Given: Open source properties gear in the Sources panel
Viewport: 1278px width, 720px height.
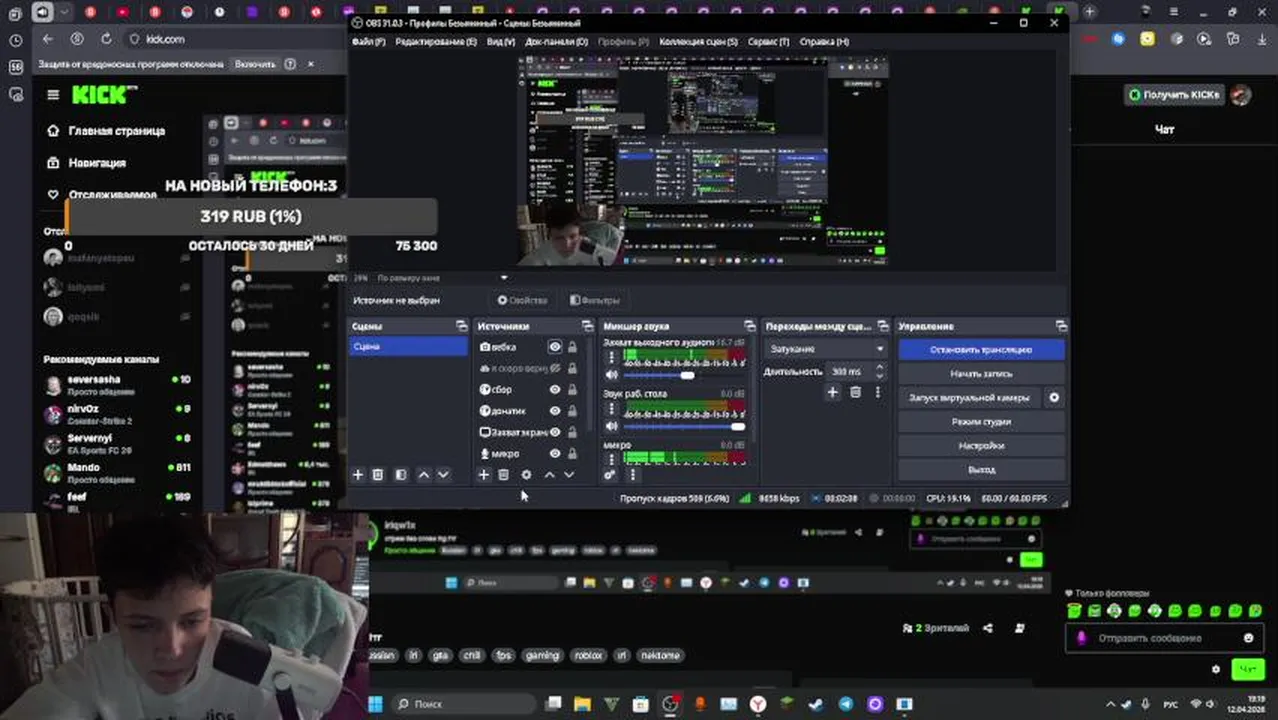Looking at the screenshot, I should [526, 475].
